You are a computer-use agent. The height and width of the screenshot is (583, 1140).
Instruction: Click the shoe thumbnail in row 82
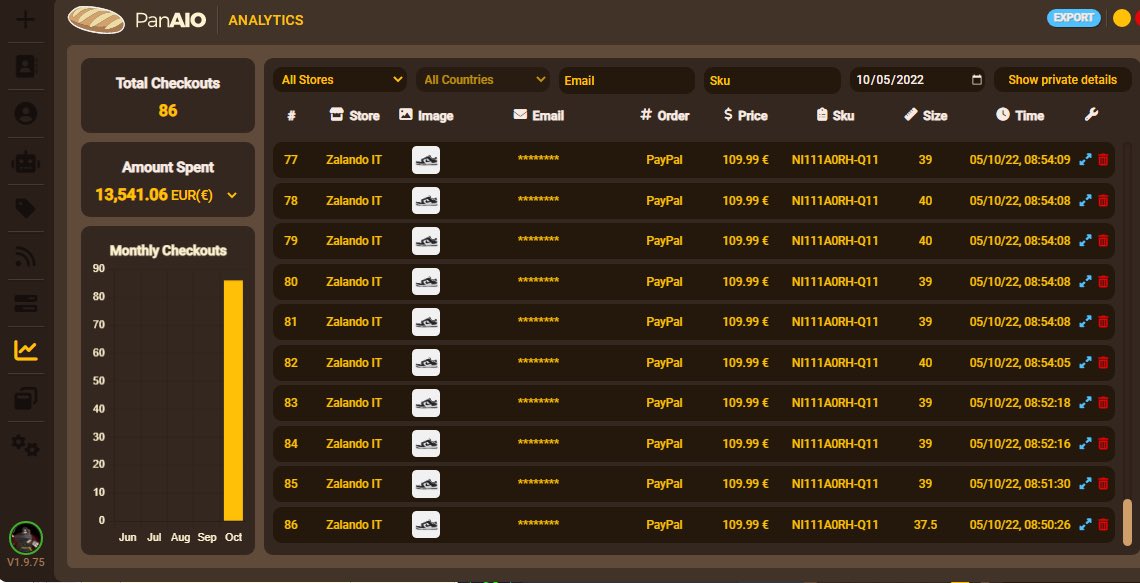tap(426, 362)
